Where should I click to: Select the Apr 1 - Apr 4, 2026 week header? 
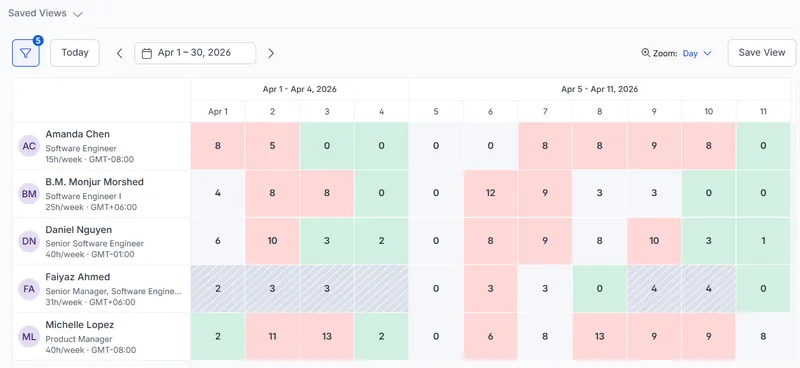coord(299,89)
